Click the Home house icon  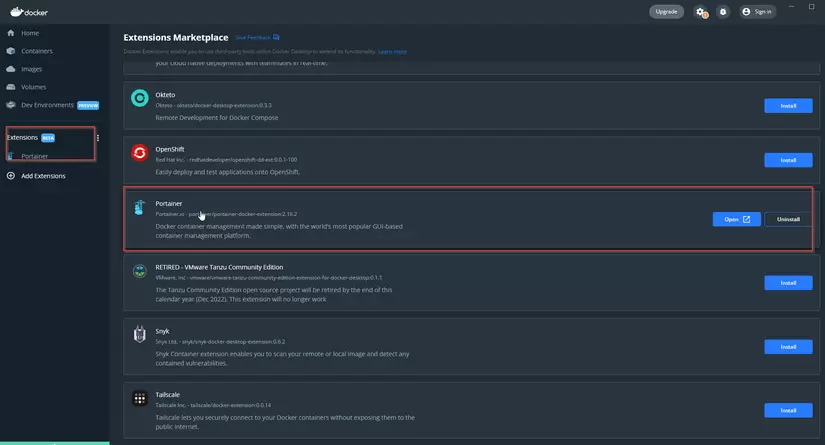(11, 33)
